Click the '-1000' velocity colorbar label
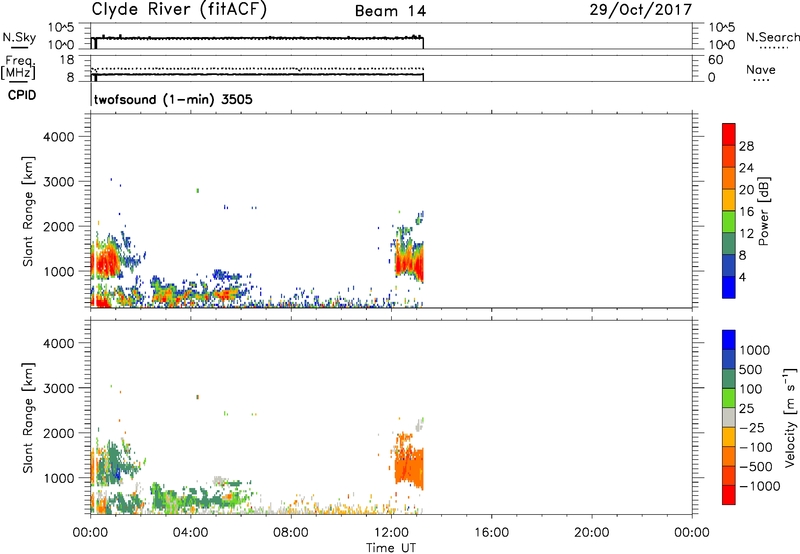The image size is (800, 554). tap(760, 486)
